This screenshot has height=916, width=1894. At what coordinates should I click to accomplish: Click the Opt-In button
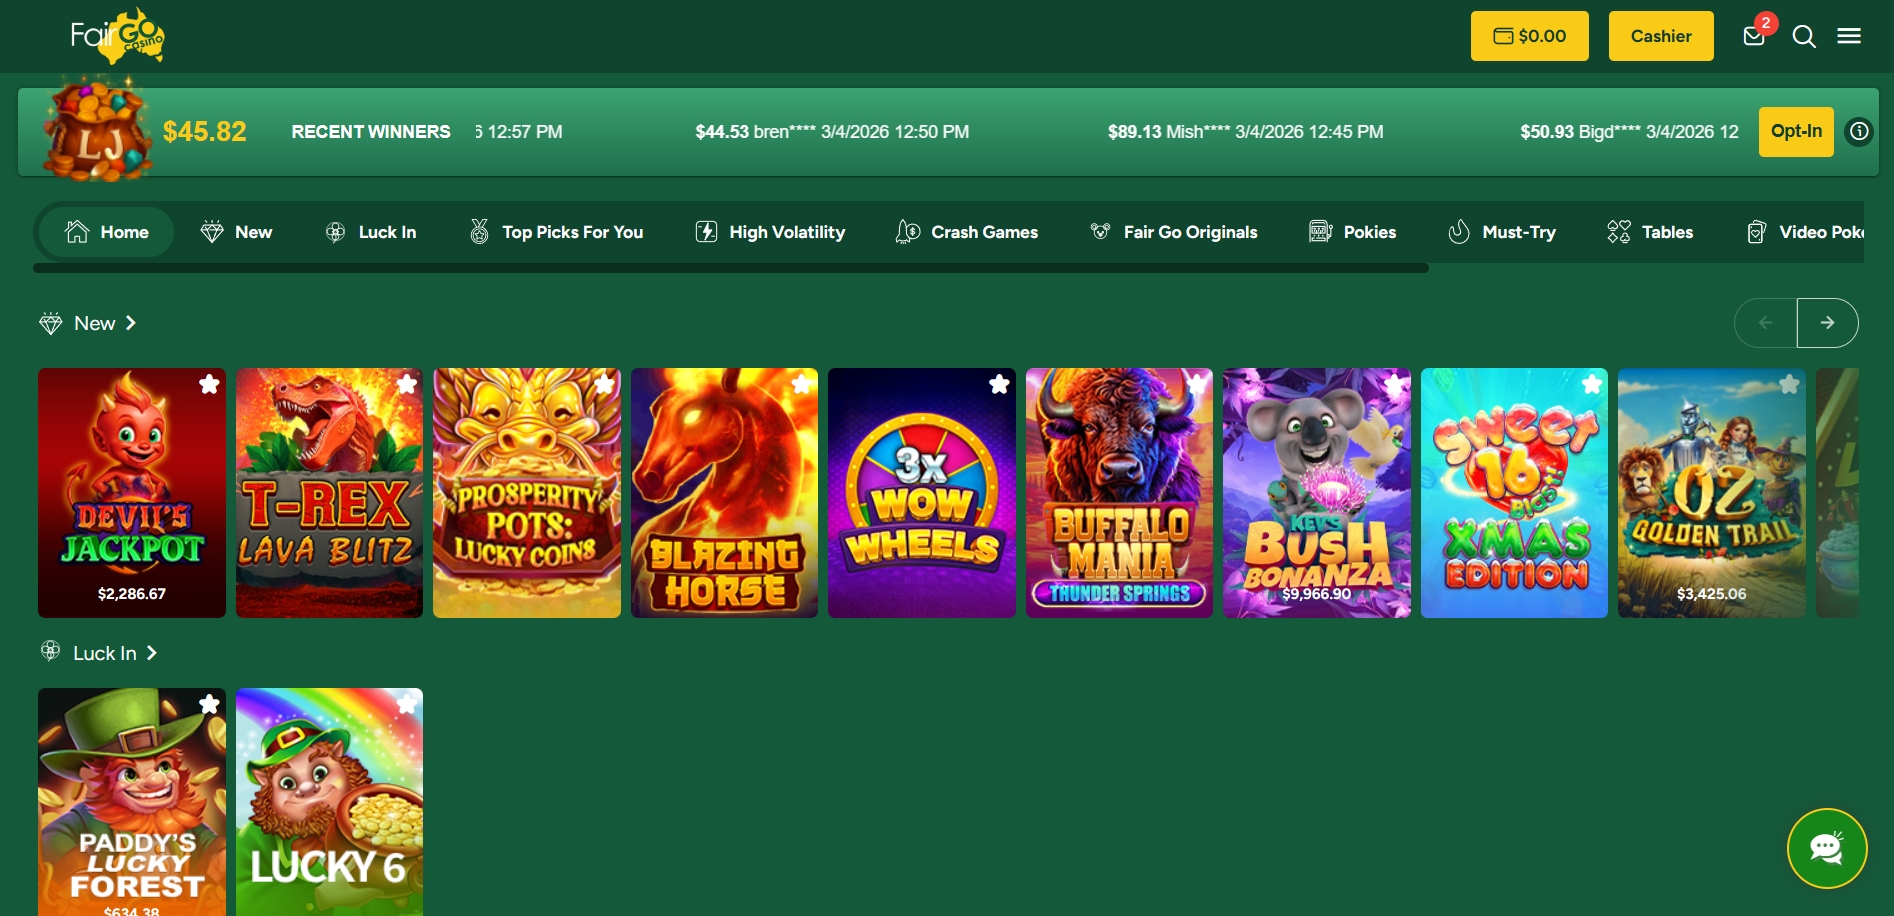coord(1796,131)
